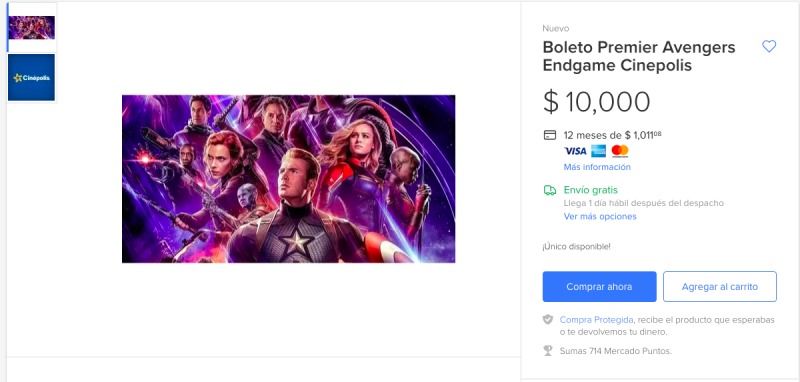Viewport: 800px width, 382px height.
Task: Click the Agregar al carrito button
Action: [x=720, y=287]
